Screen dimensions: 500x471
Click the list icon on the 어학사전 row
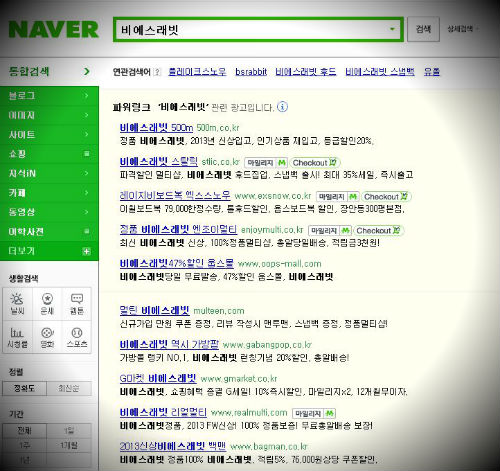tap(87, 231)
